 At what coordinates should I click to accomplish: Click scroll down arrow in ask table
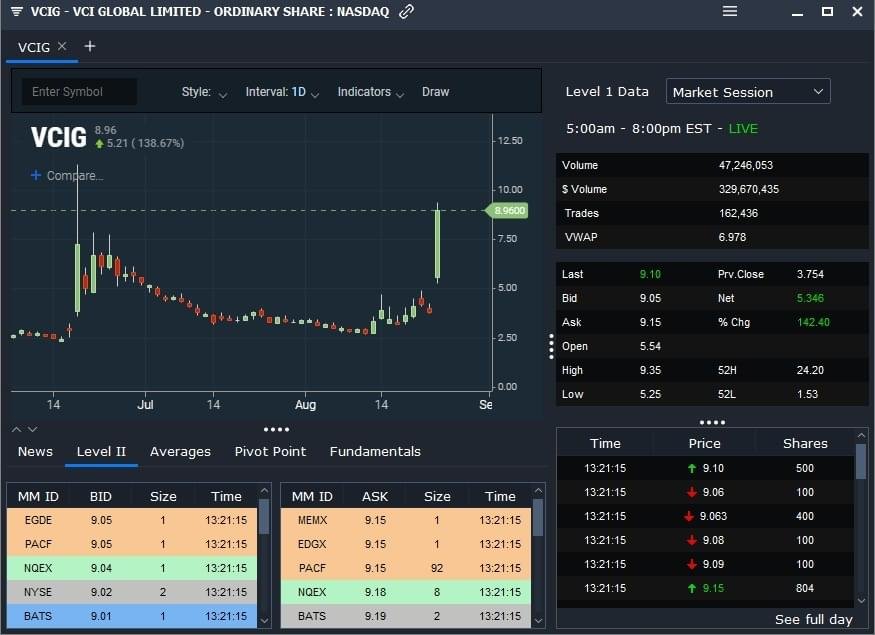[539, 620]
